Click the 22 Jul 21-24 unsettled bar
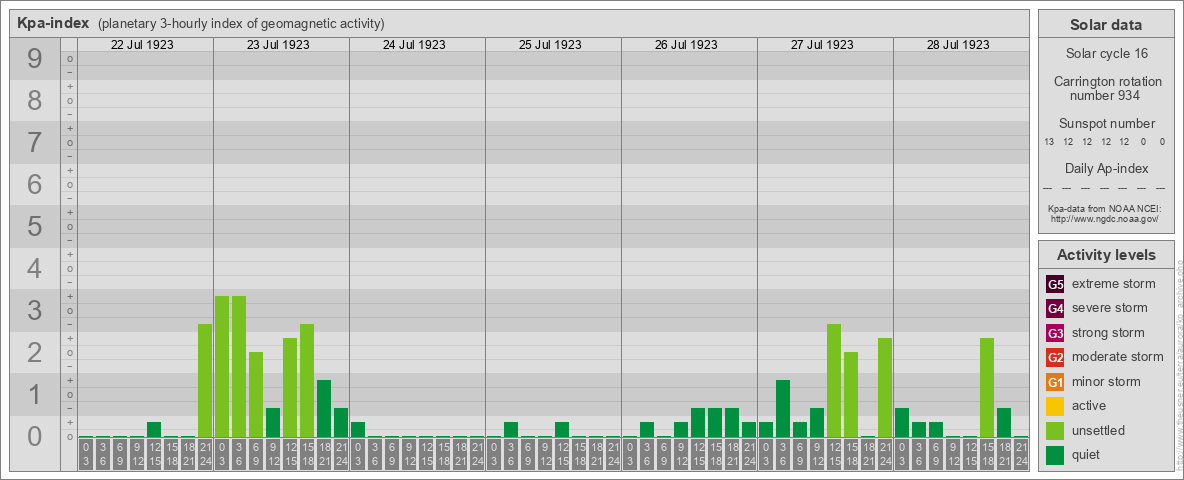Viewport: 1184px width, 480px height. pyautogui.click(x=205, y=381)
